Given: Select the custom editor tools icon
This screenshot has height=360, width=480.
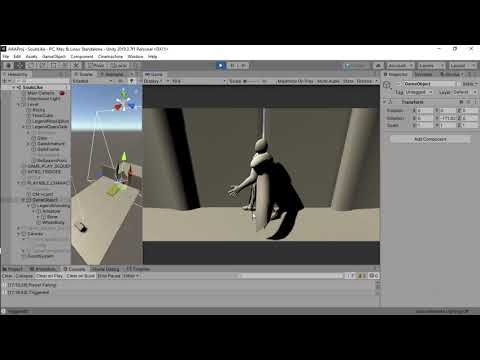Looking at the screenshot, I should click(76, 66).
